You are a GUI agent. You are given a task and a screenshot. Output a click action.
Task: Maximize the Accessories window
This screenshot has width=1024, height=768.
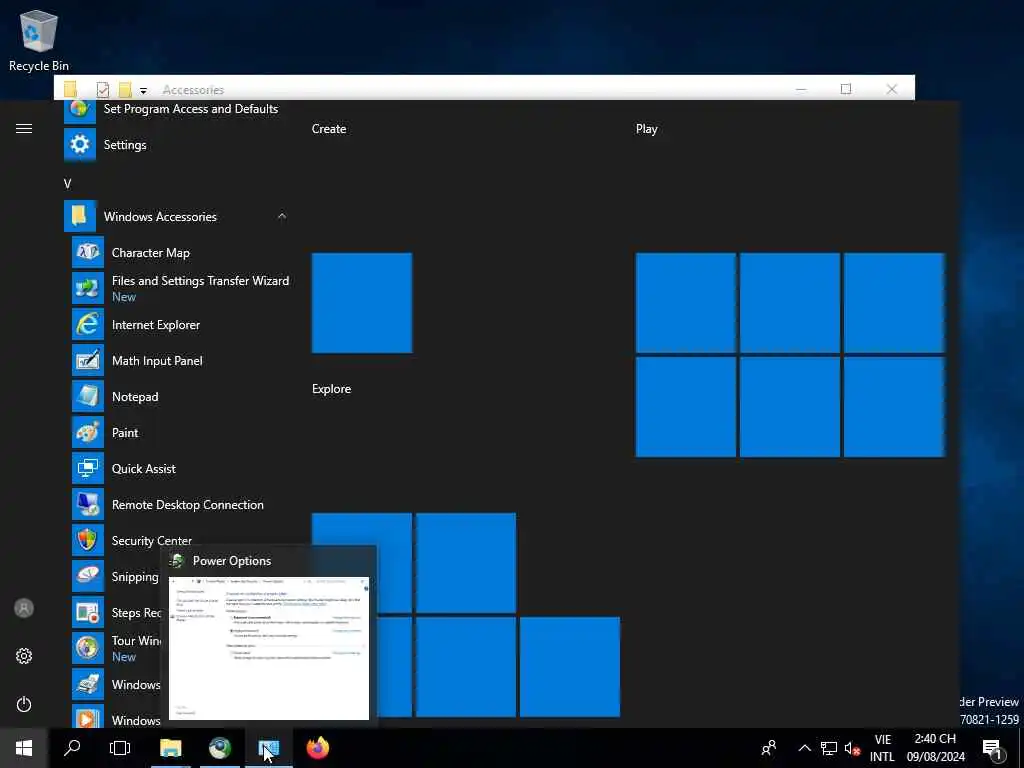pos(846,89)
